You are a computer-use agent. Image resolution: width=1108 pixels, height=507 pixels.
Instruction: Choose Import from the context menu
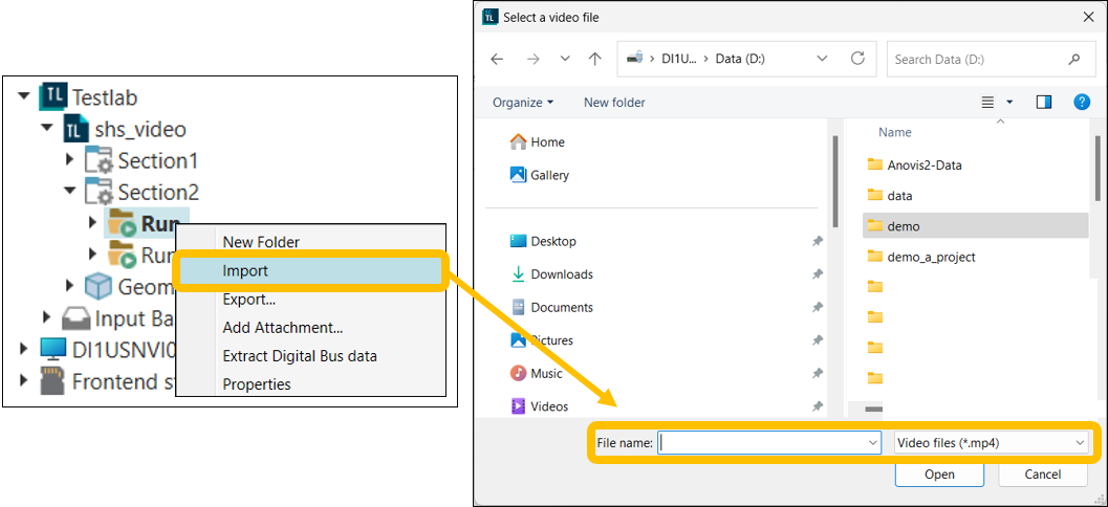click(x=246, y=271)
